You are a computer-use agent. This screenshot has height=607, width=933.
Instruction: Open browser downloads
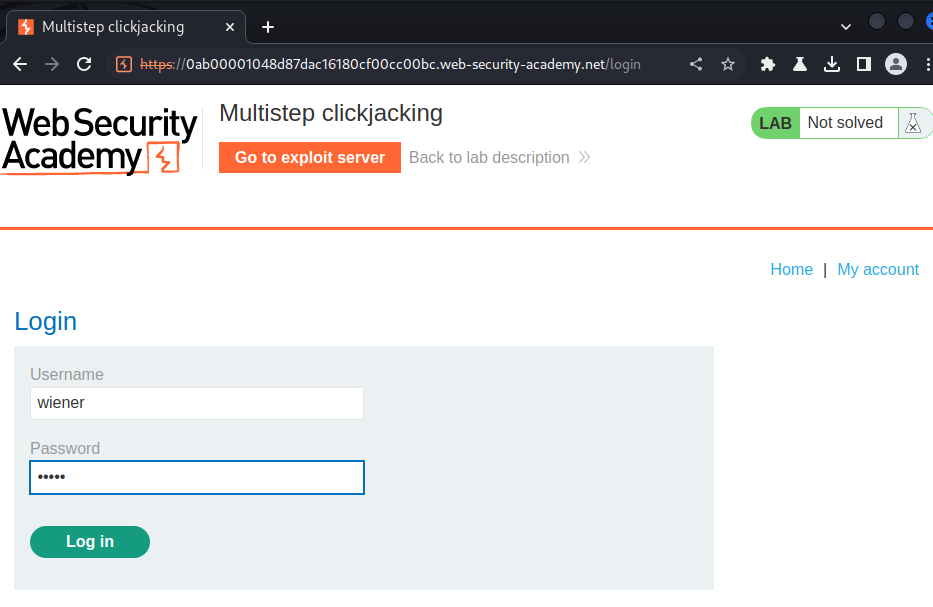(x=832, y=64)
